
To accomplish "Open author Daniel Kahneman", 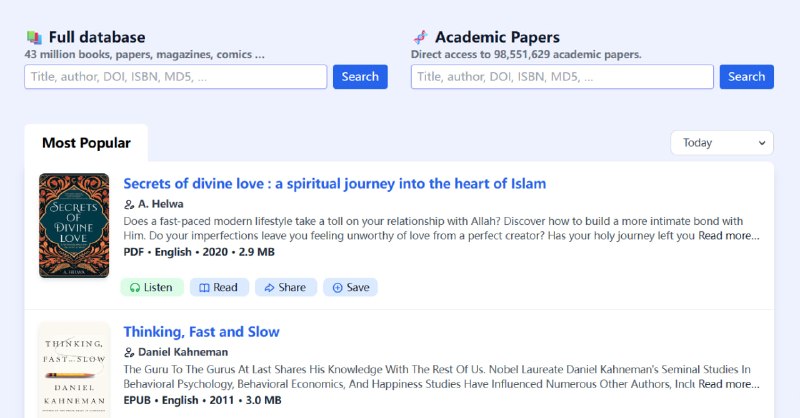I will [183, 352].
